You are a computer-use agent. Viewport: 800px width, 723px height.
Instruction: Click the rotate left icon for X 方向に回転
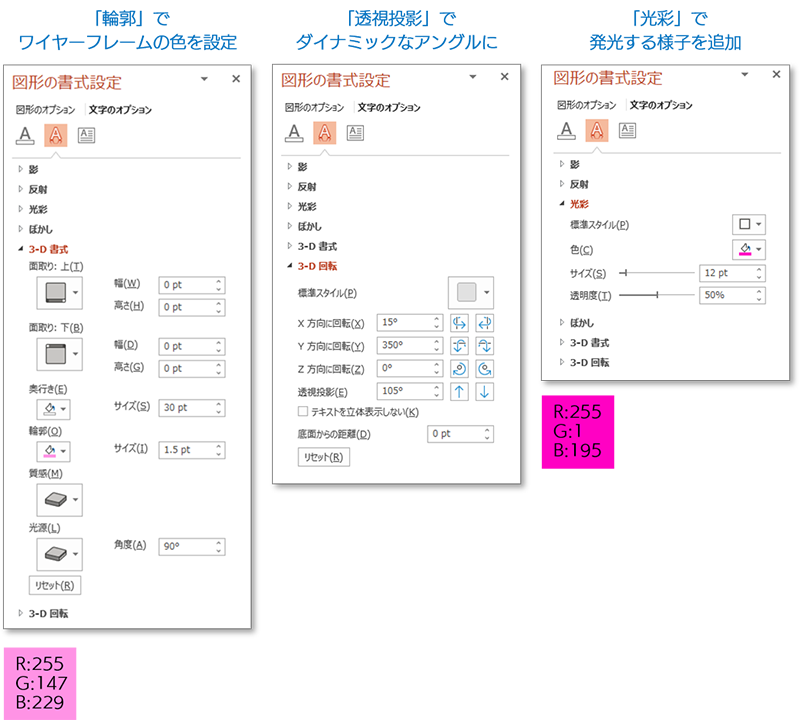(461, 323)
